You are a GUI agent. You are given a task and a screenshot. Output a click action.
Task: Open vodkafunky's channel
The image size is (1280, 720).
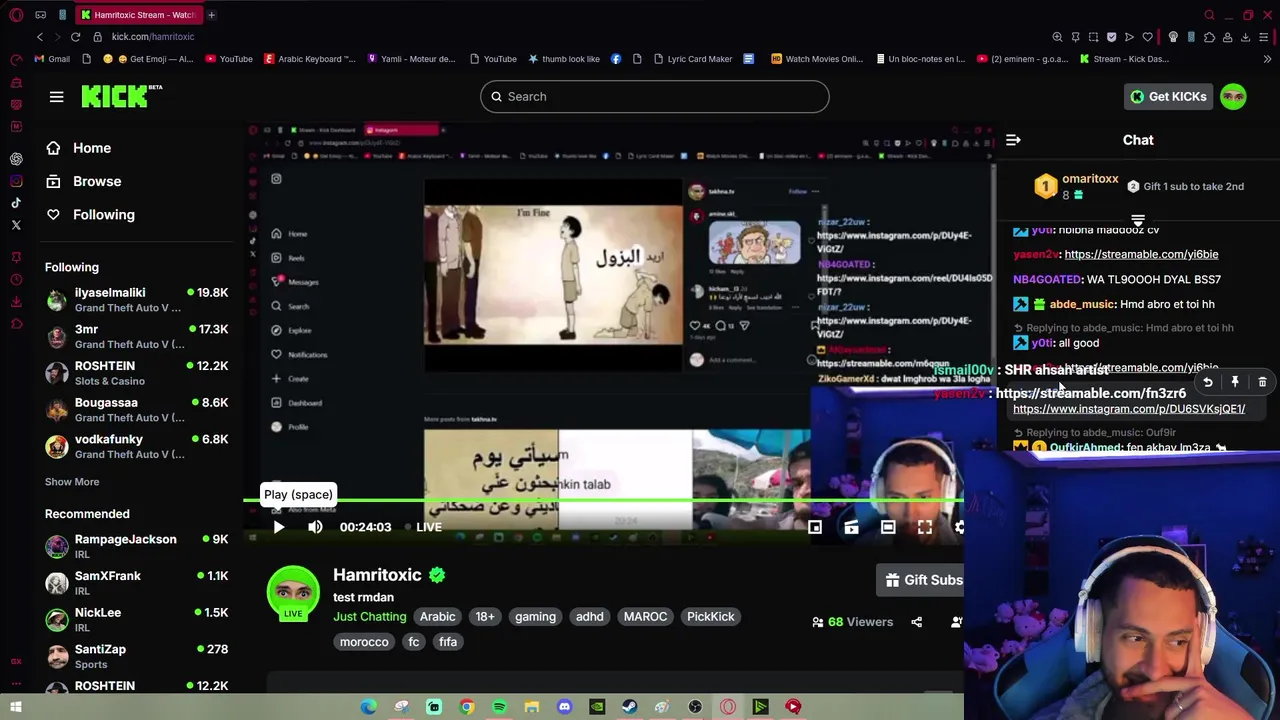pos(137,446)
